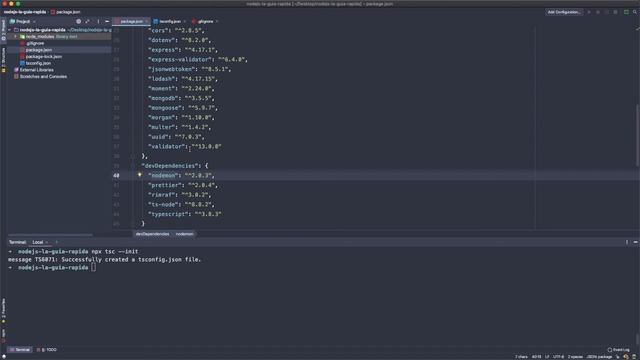Click Add Configuration button
Screen dimensions: 640x360
pos(564,12)
